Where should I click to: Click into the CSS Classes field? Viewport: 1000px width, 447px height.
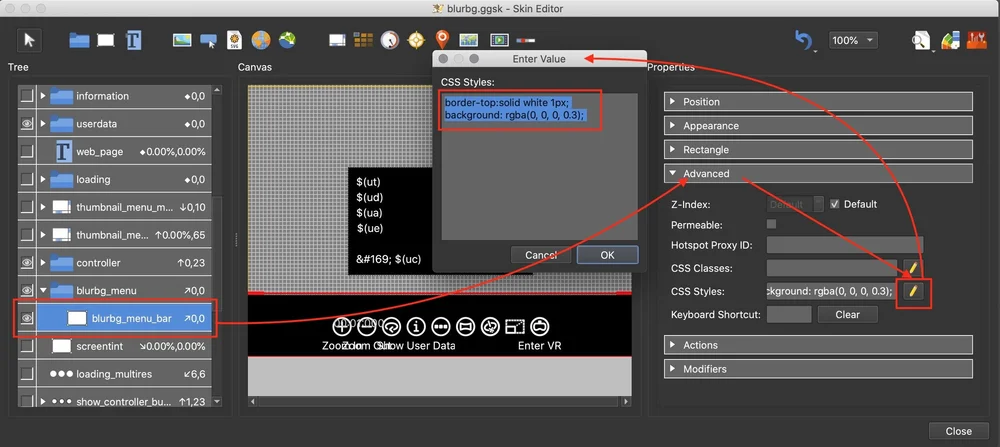point(832,268)
